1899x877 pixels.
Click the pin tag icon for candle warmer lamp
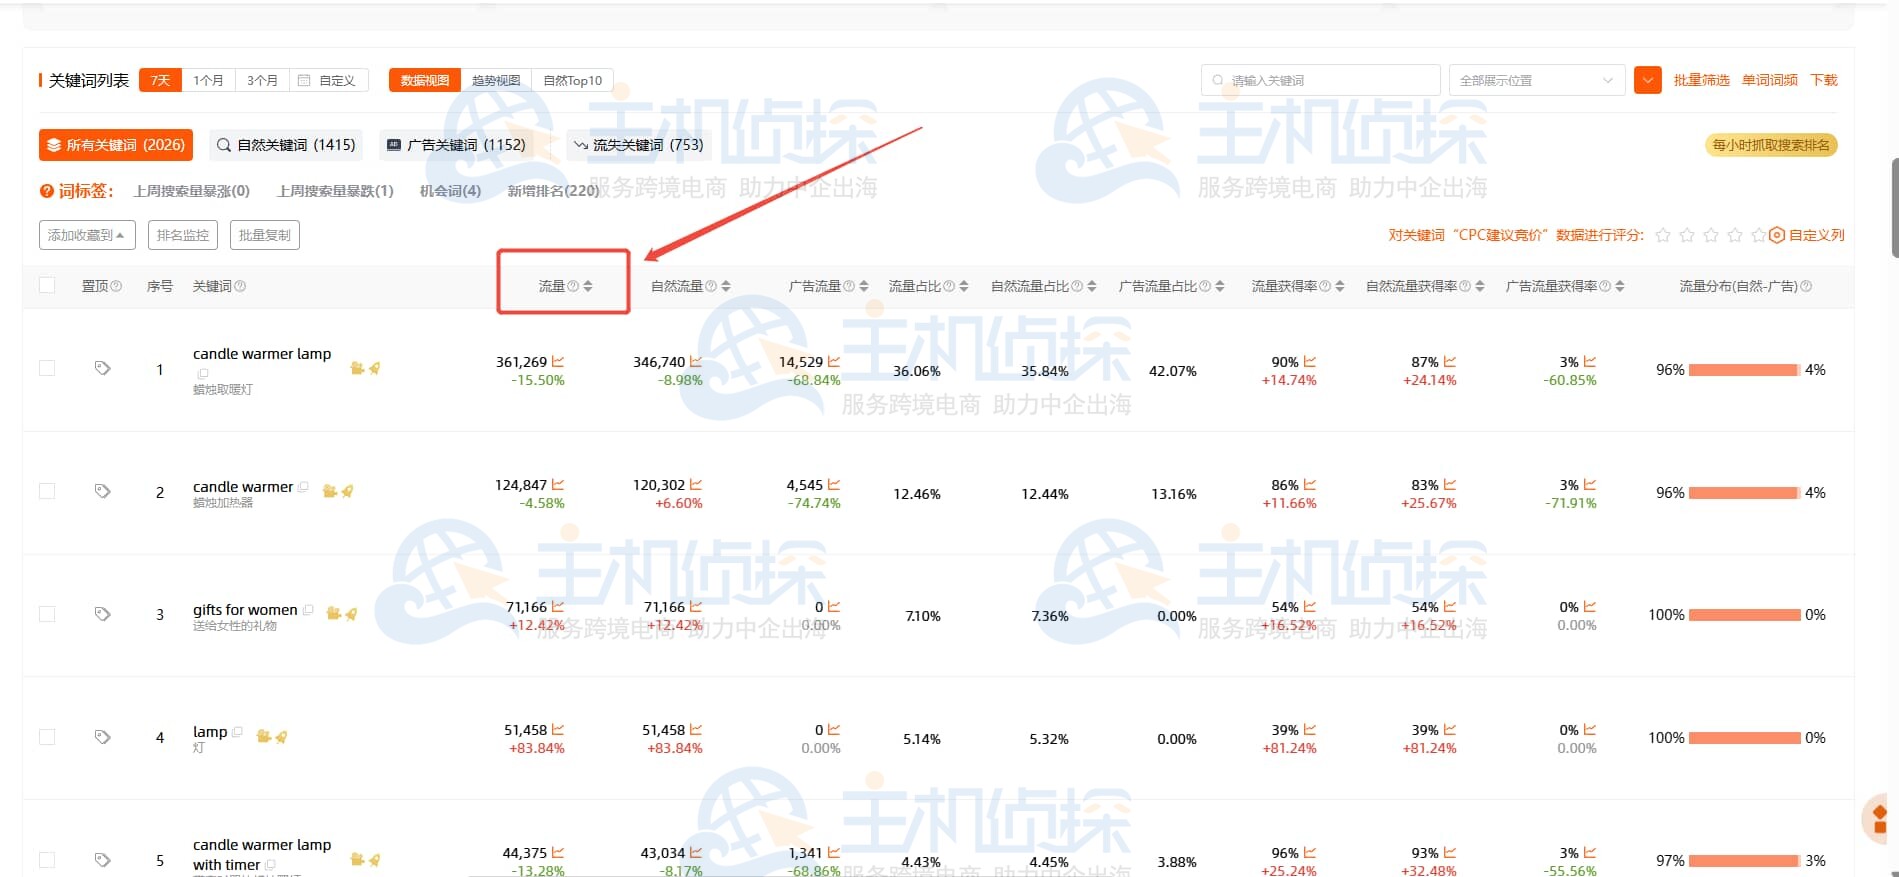102,368
